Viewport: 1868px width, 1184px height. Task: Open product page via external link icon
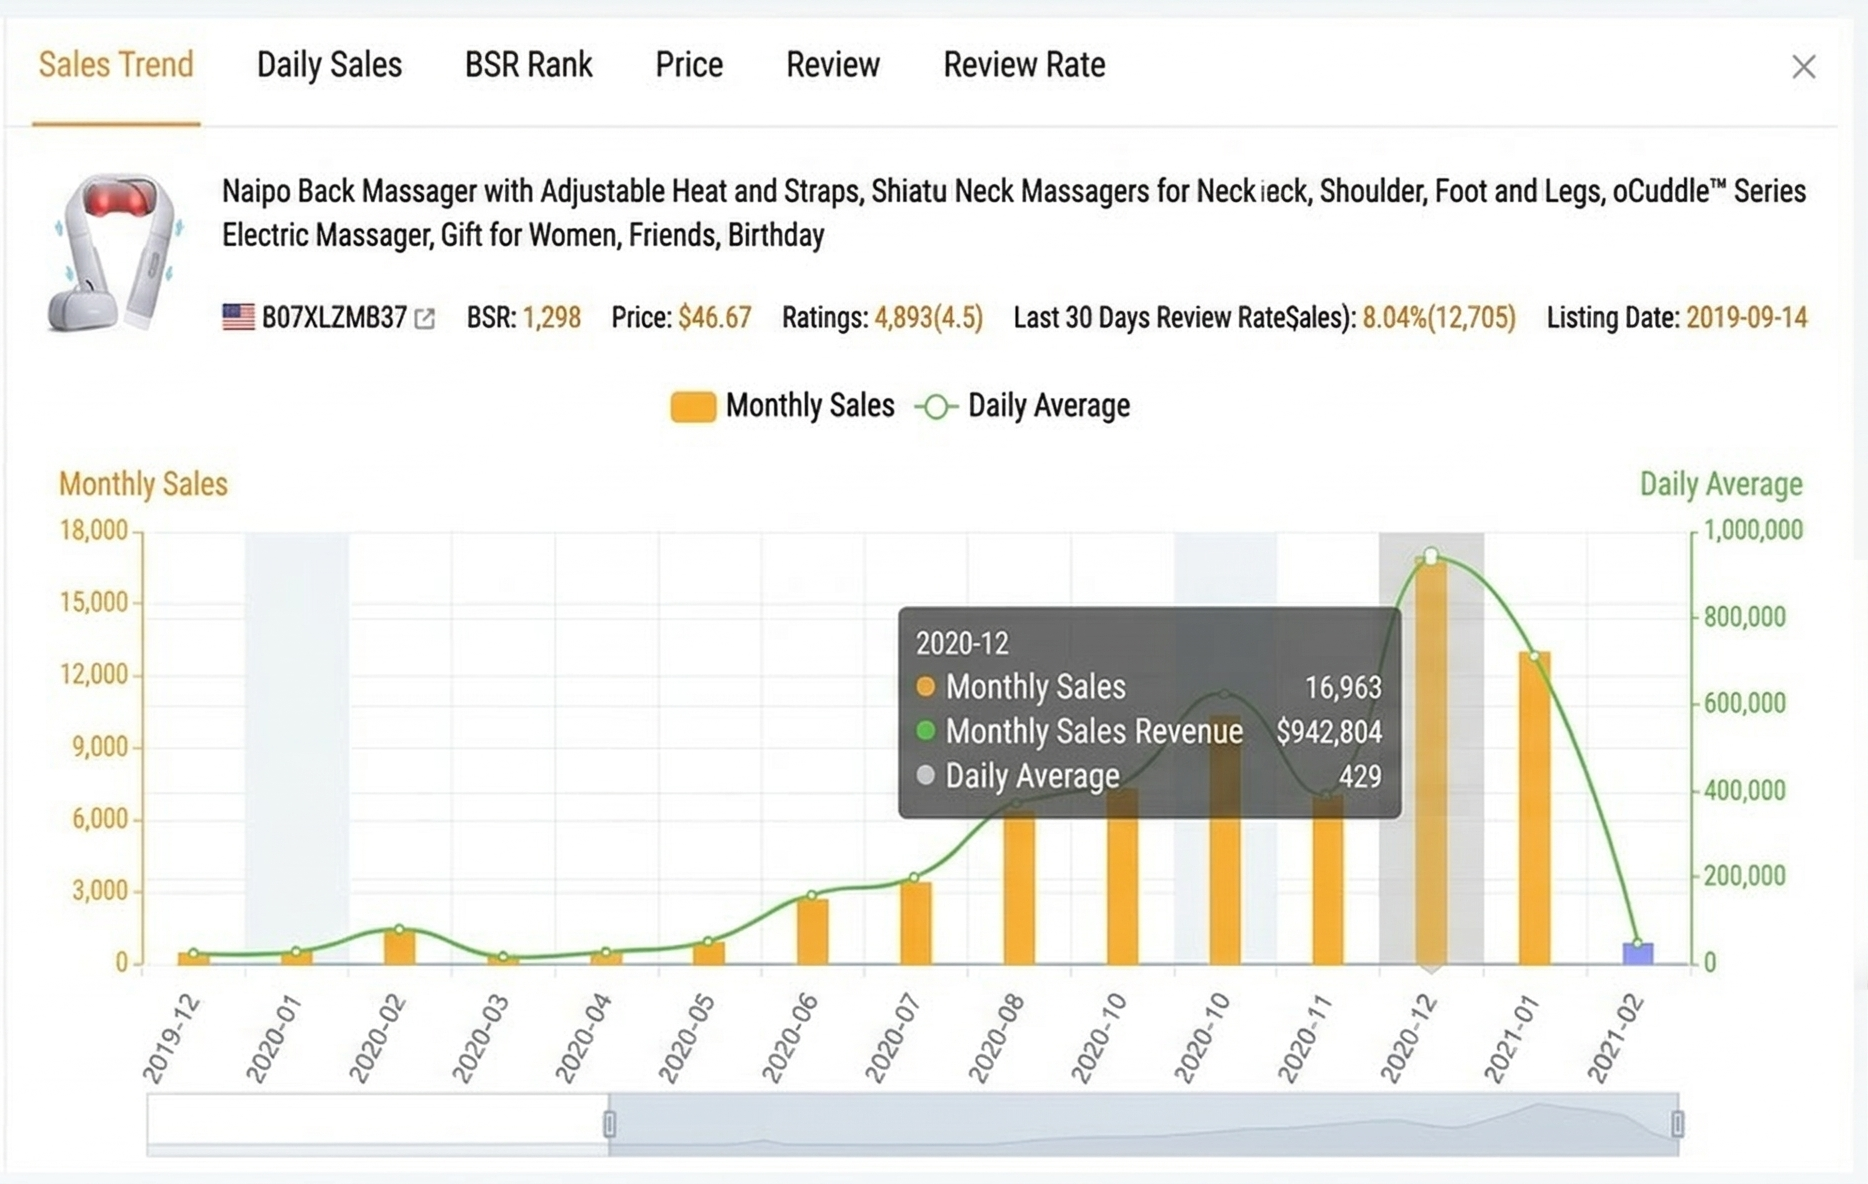click(425, 318)
